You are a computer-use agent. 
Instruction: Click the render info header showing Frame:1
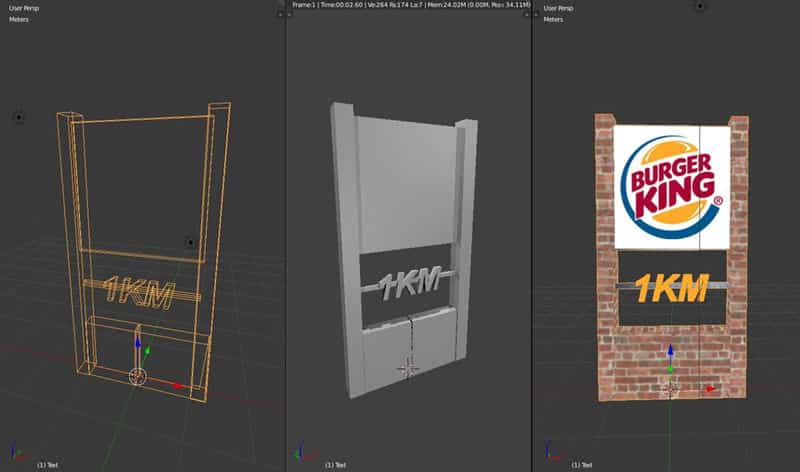[410, 6]
